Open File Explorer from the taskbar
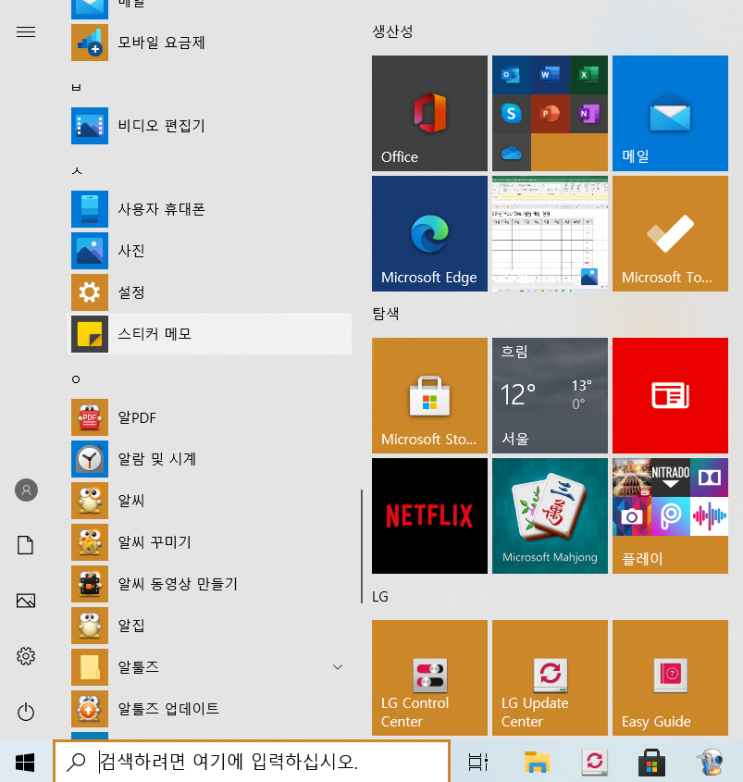743x782 pixels. click(x=537, y=762)
